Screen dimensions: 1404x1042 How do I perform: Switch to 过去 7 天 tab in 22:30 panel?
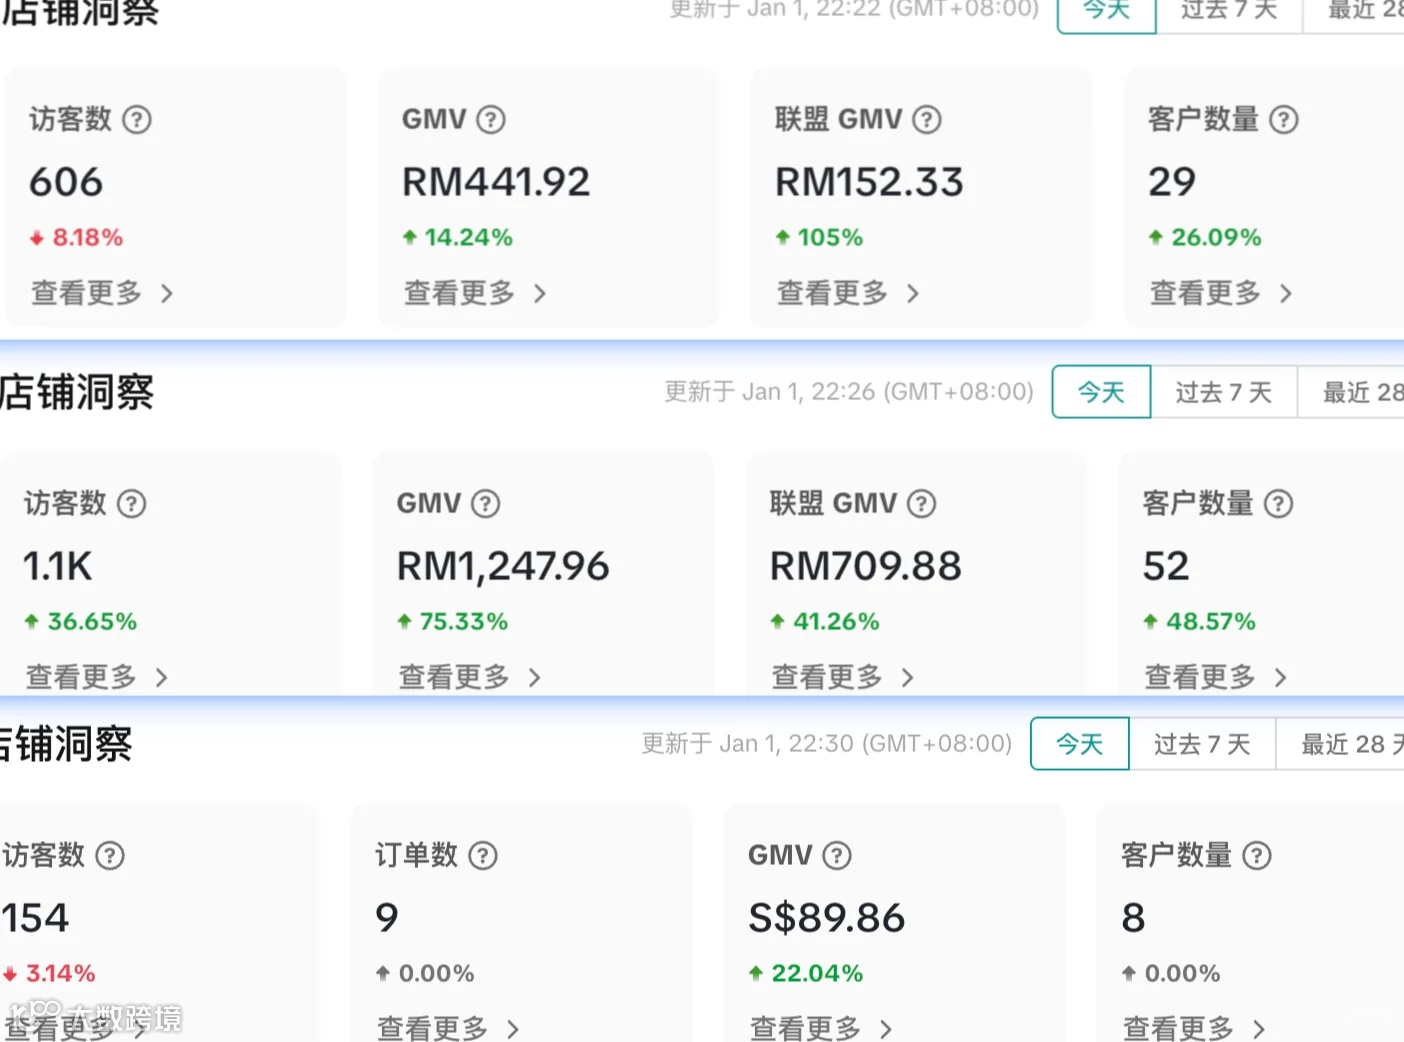click(1202, 744)
